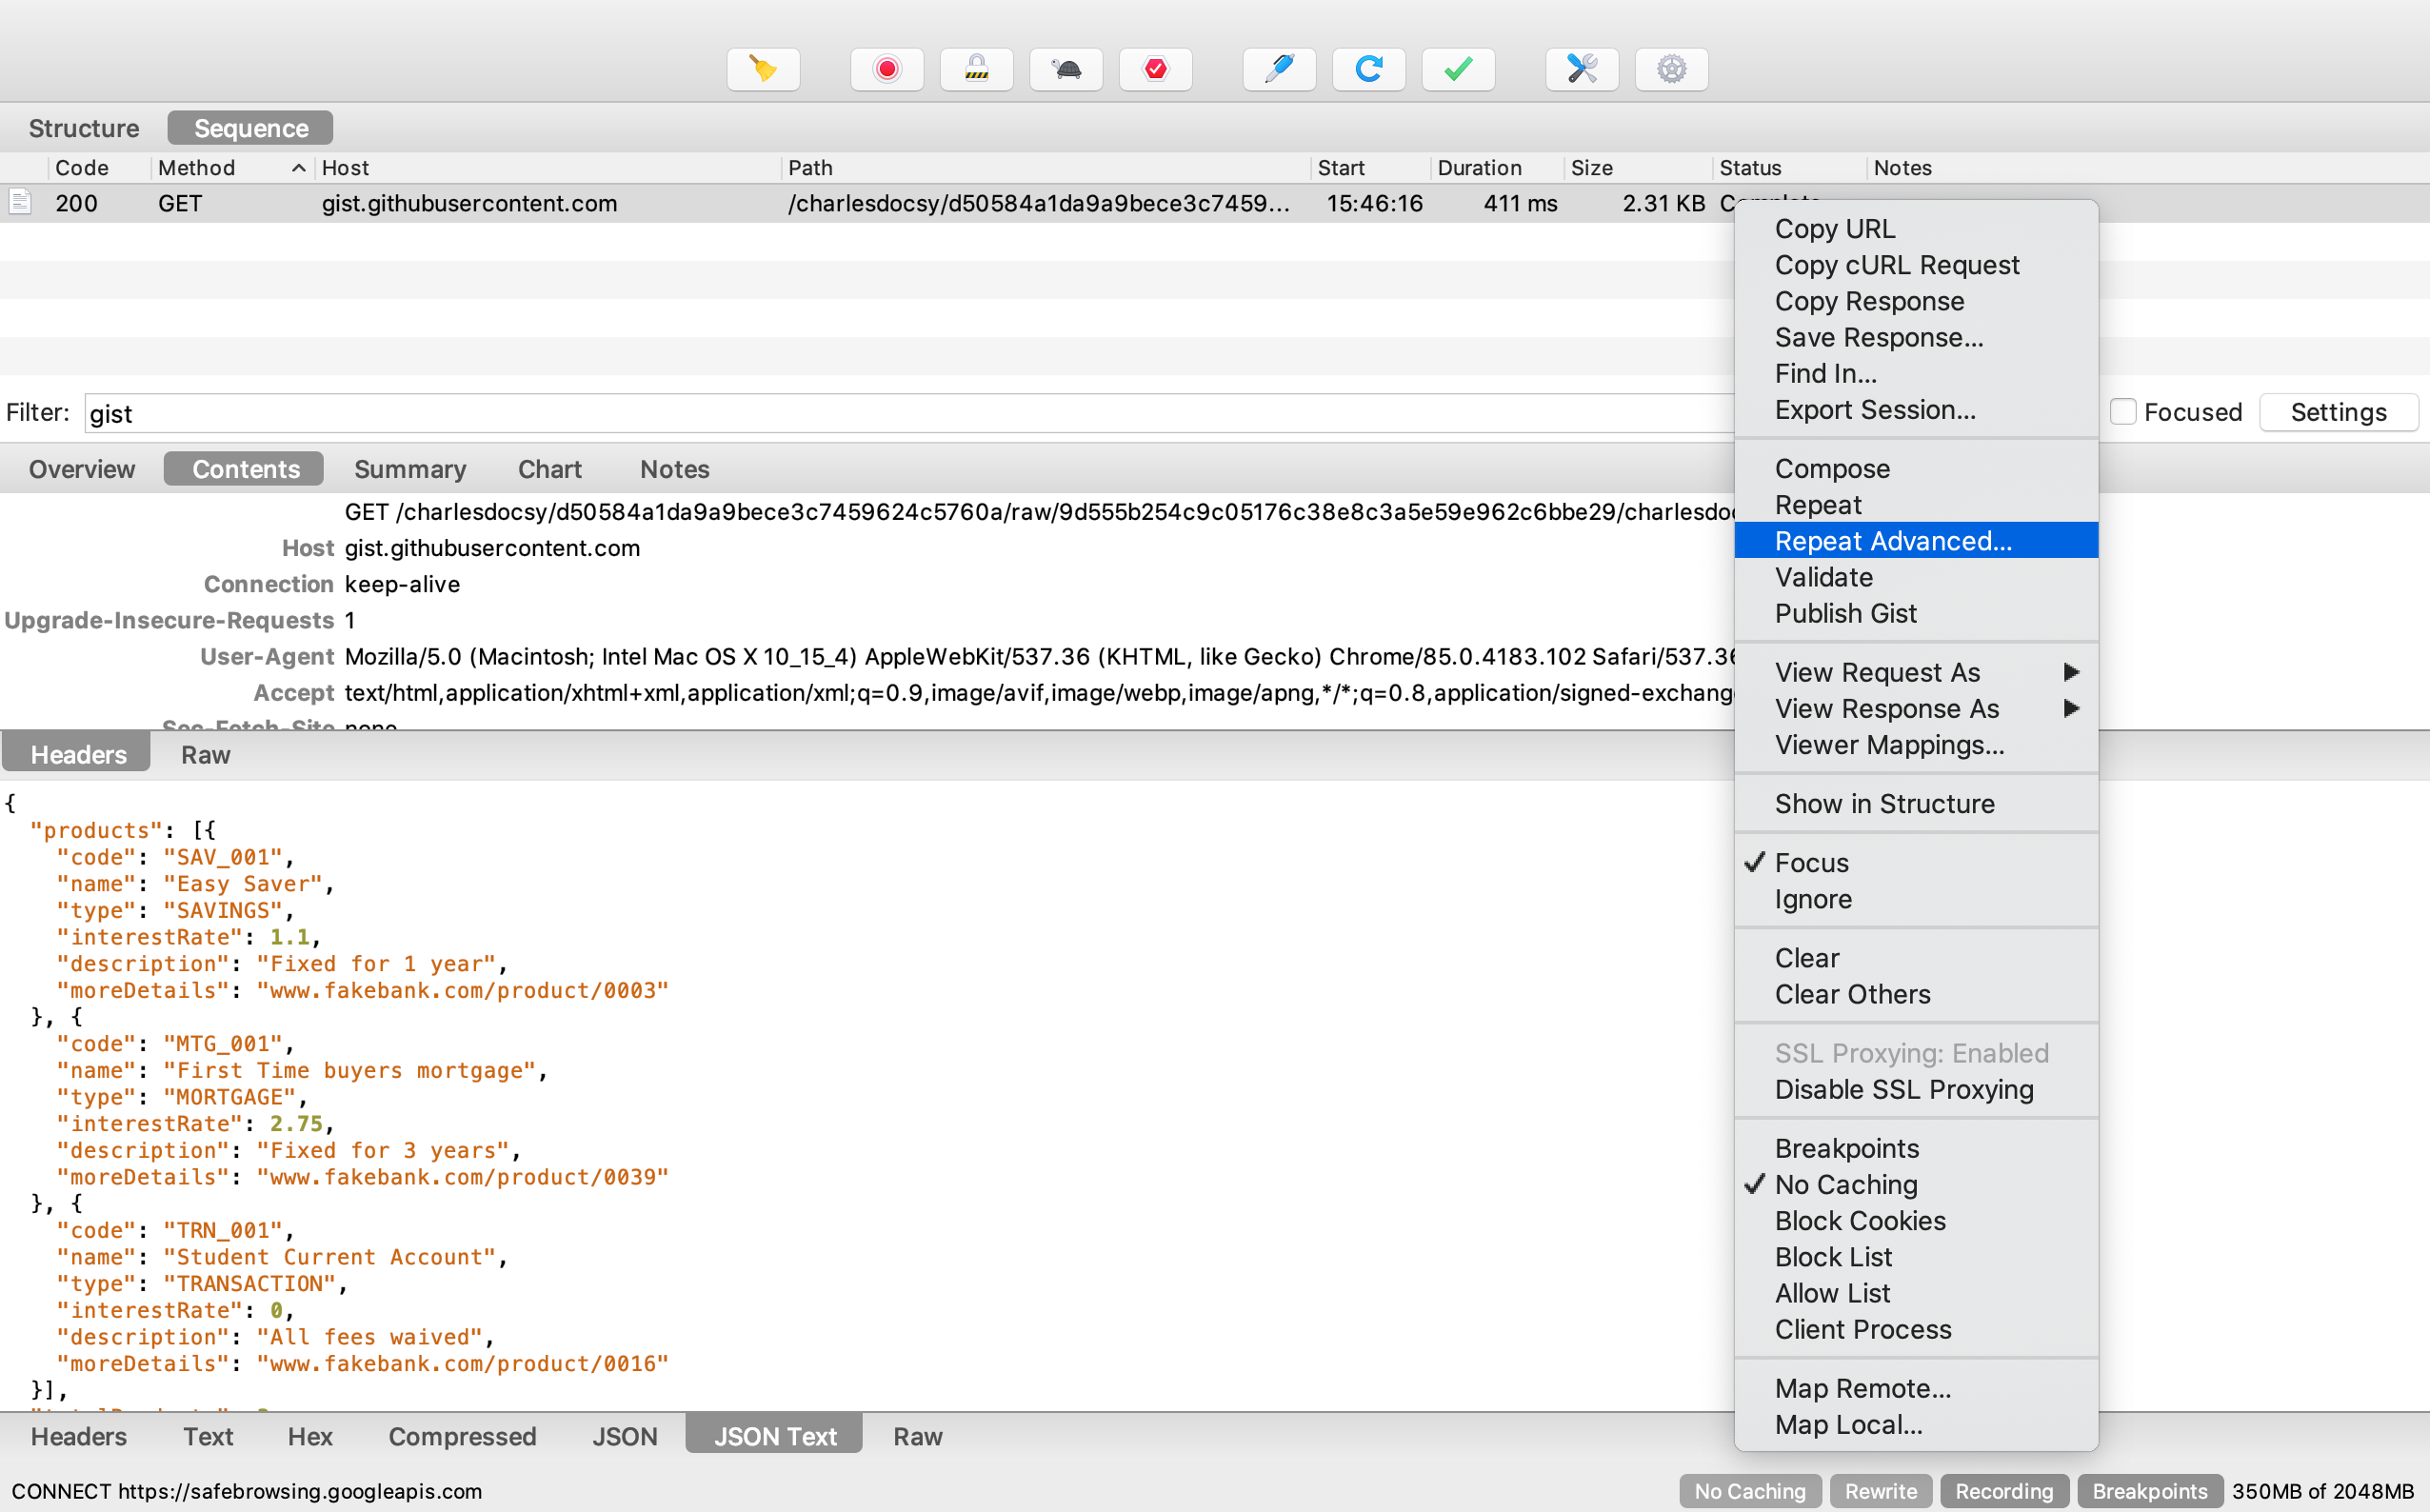
Task: Toggle the Focused checkbox
Action: pyautogui.click(x=2122, y=412)
